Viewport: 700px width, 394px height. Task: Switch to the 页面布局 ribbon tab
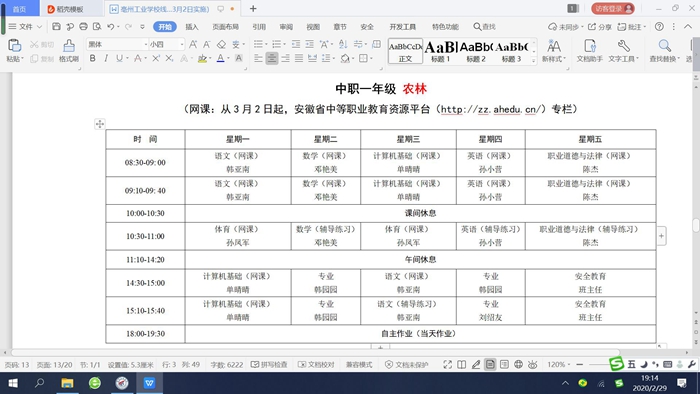tap(225, 27)
